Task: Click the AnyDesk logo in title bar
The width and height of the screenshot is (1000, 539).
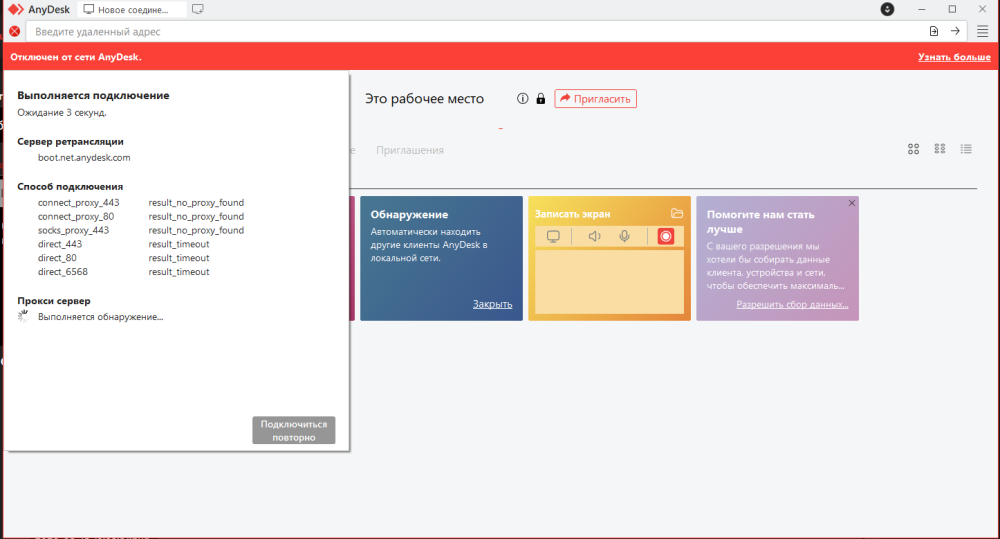Action: click(x=15, y=10)
